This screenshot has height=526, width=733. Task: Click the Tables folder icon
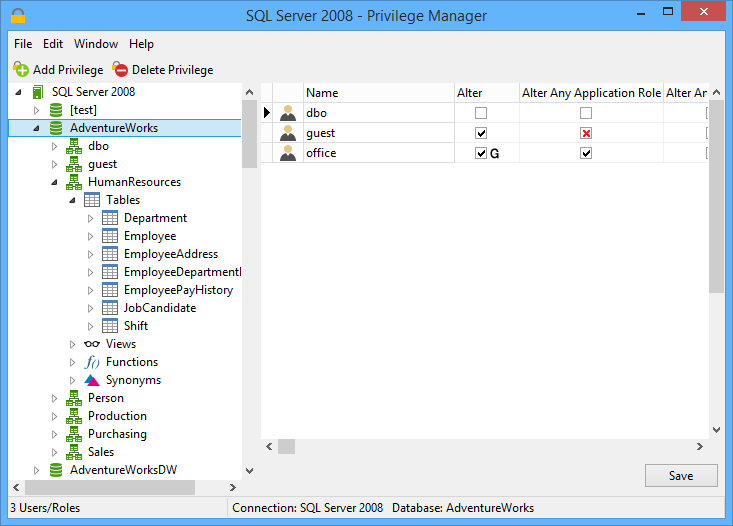pyautogui.click(x=92, y=200)
